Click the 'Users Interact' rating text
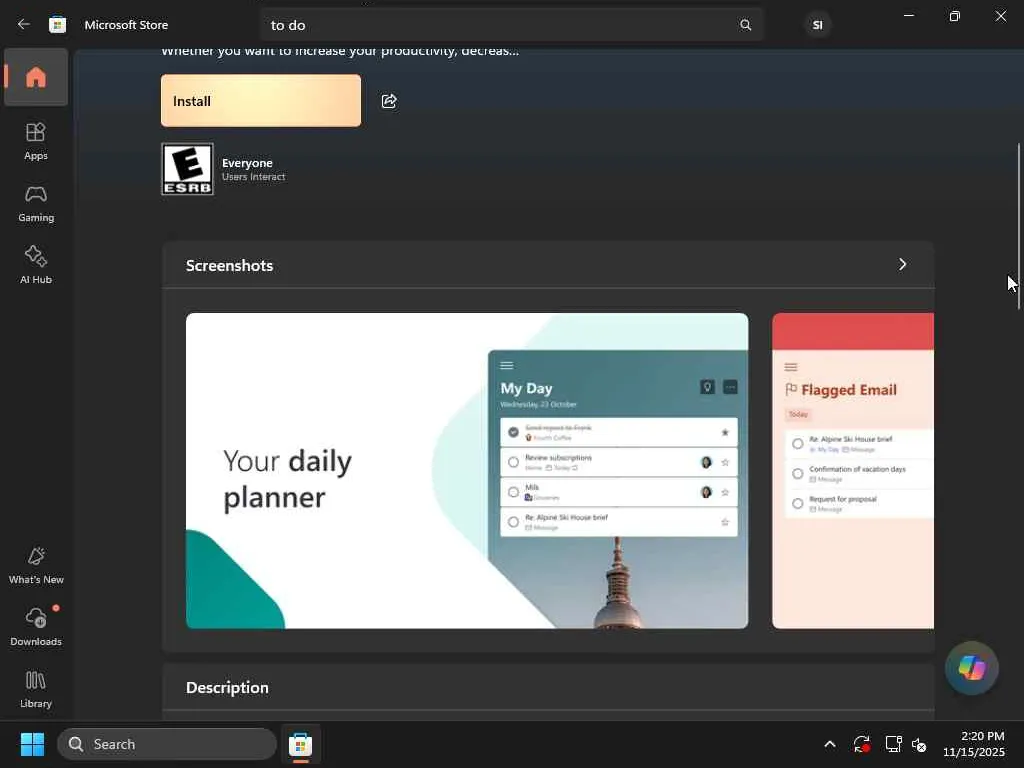This screenshot has width=1024, height=768. point(253,177)
